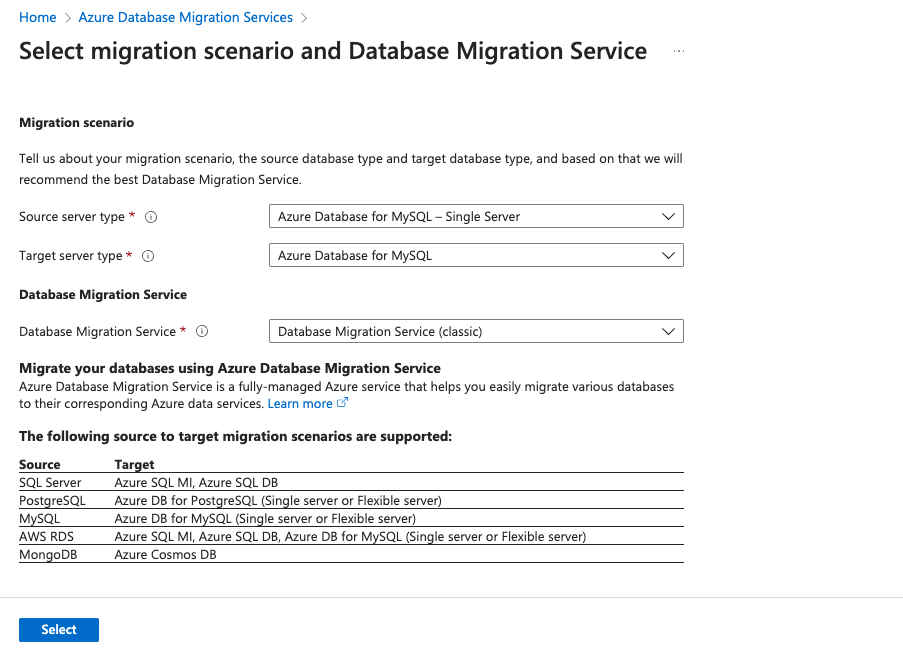903x652 pixels.
Task: Open Database Migration Service (classic) dropdown
Action: (476, 331)
